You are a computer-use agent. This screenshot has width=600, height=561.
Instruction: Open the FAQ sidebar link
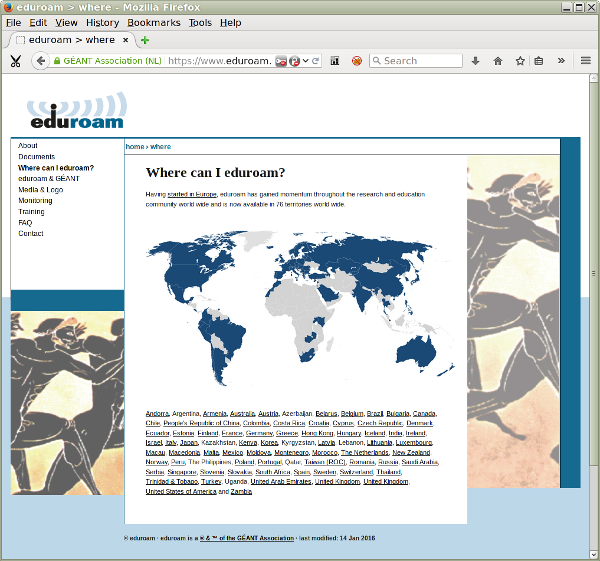(x=25, y=222)
